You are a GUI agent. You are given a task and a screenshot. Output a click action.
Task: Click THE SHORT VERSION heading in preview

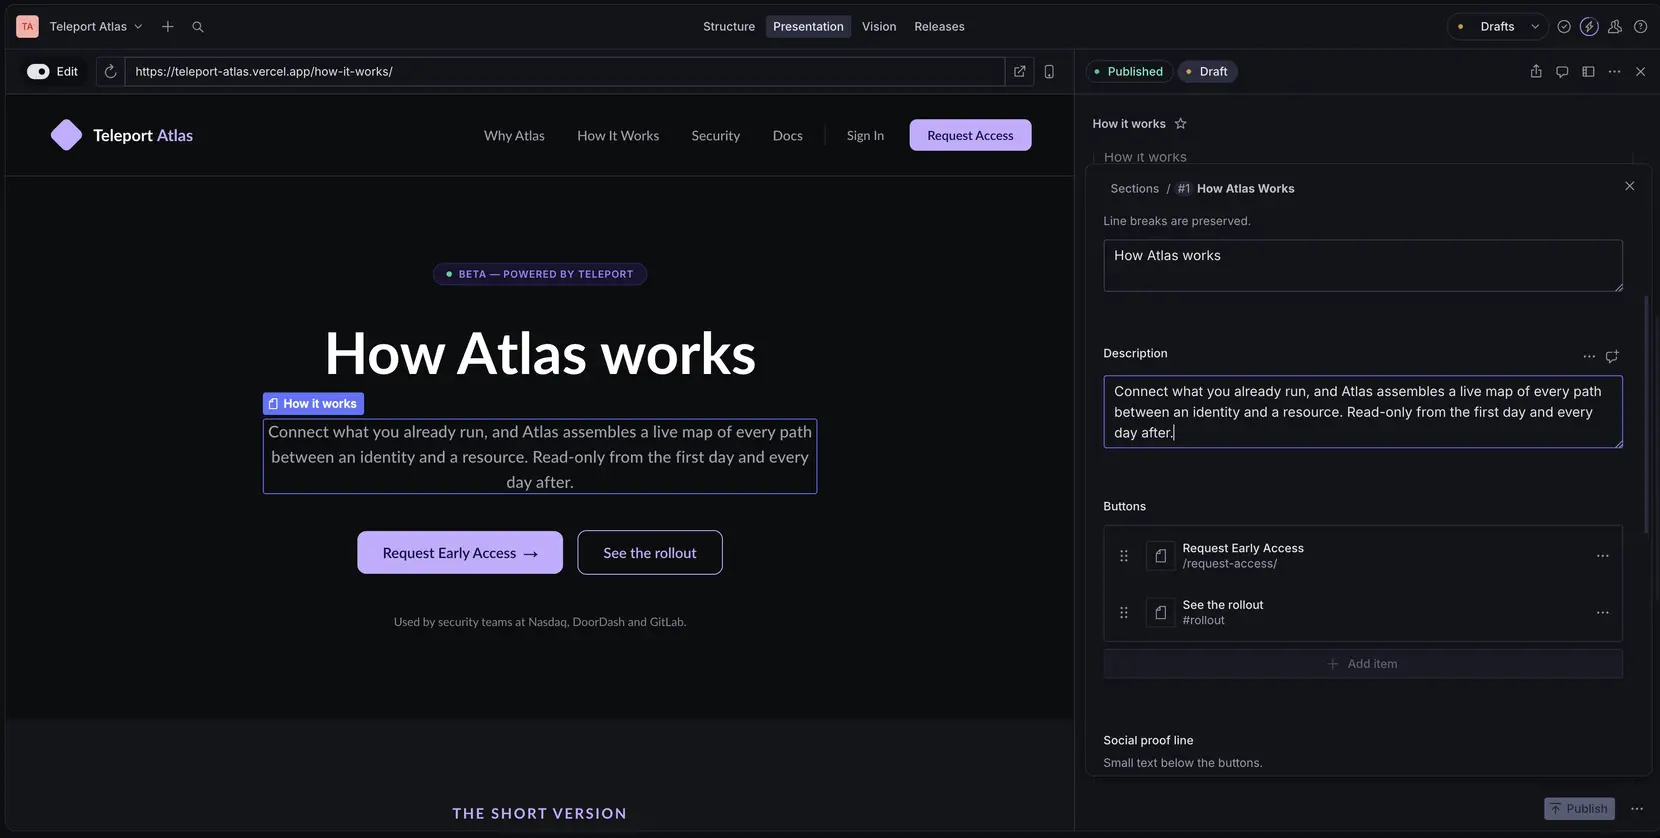coord(540,814)
